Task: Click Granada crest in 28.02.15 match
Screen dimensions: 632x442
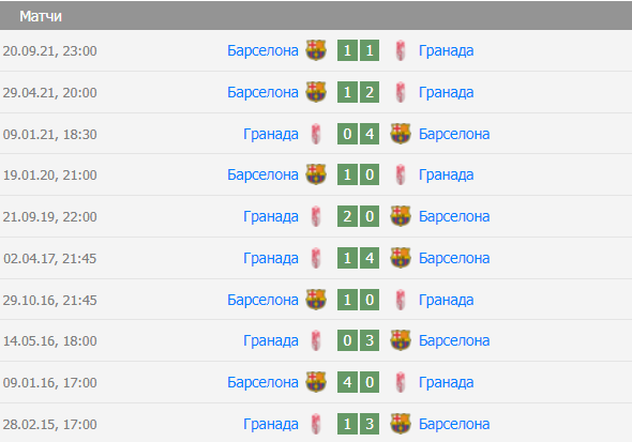Action: pos(316,423)
